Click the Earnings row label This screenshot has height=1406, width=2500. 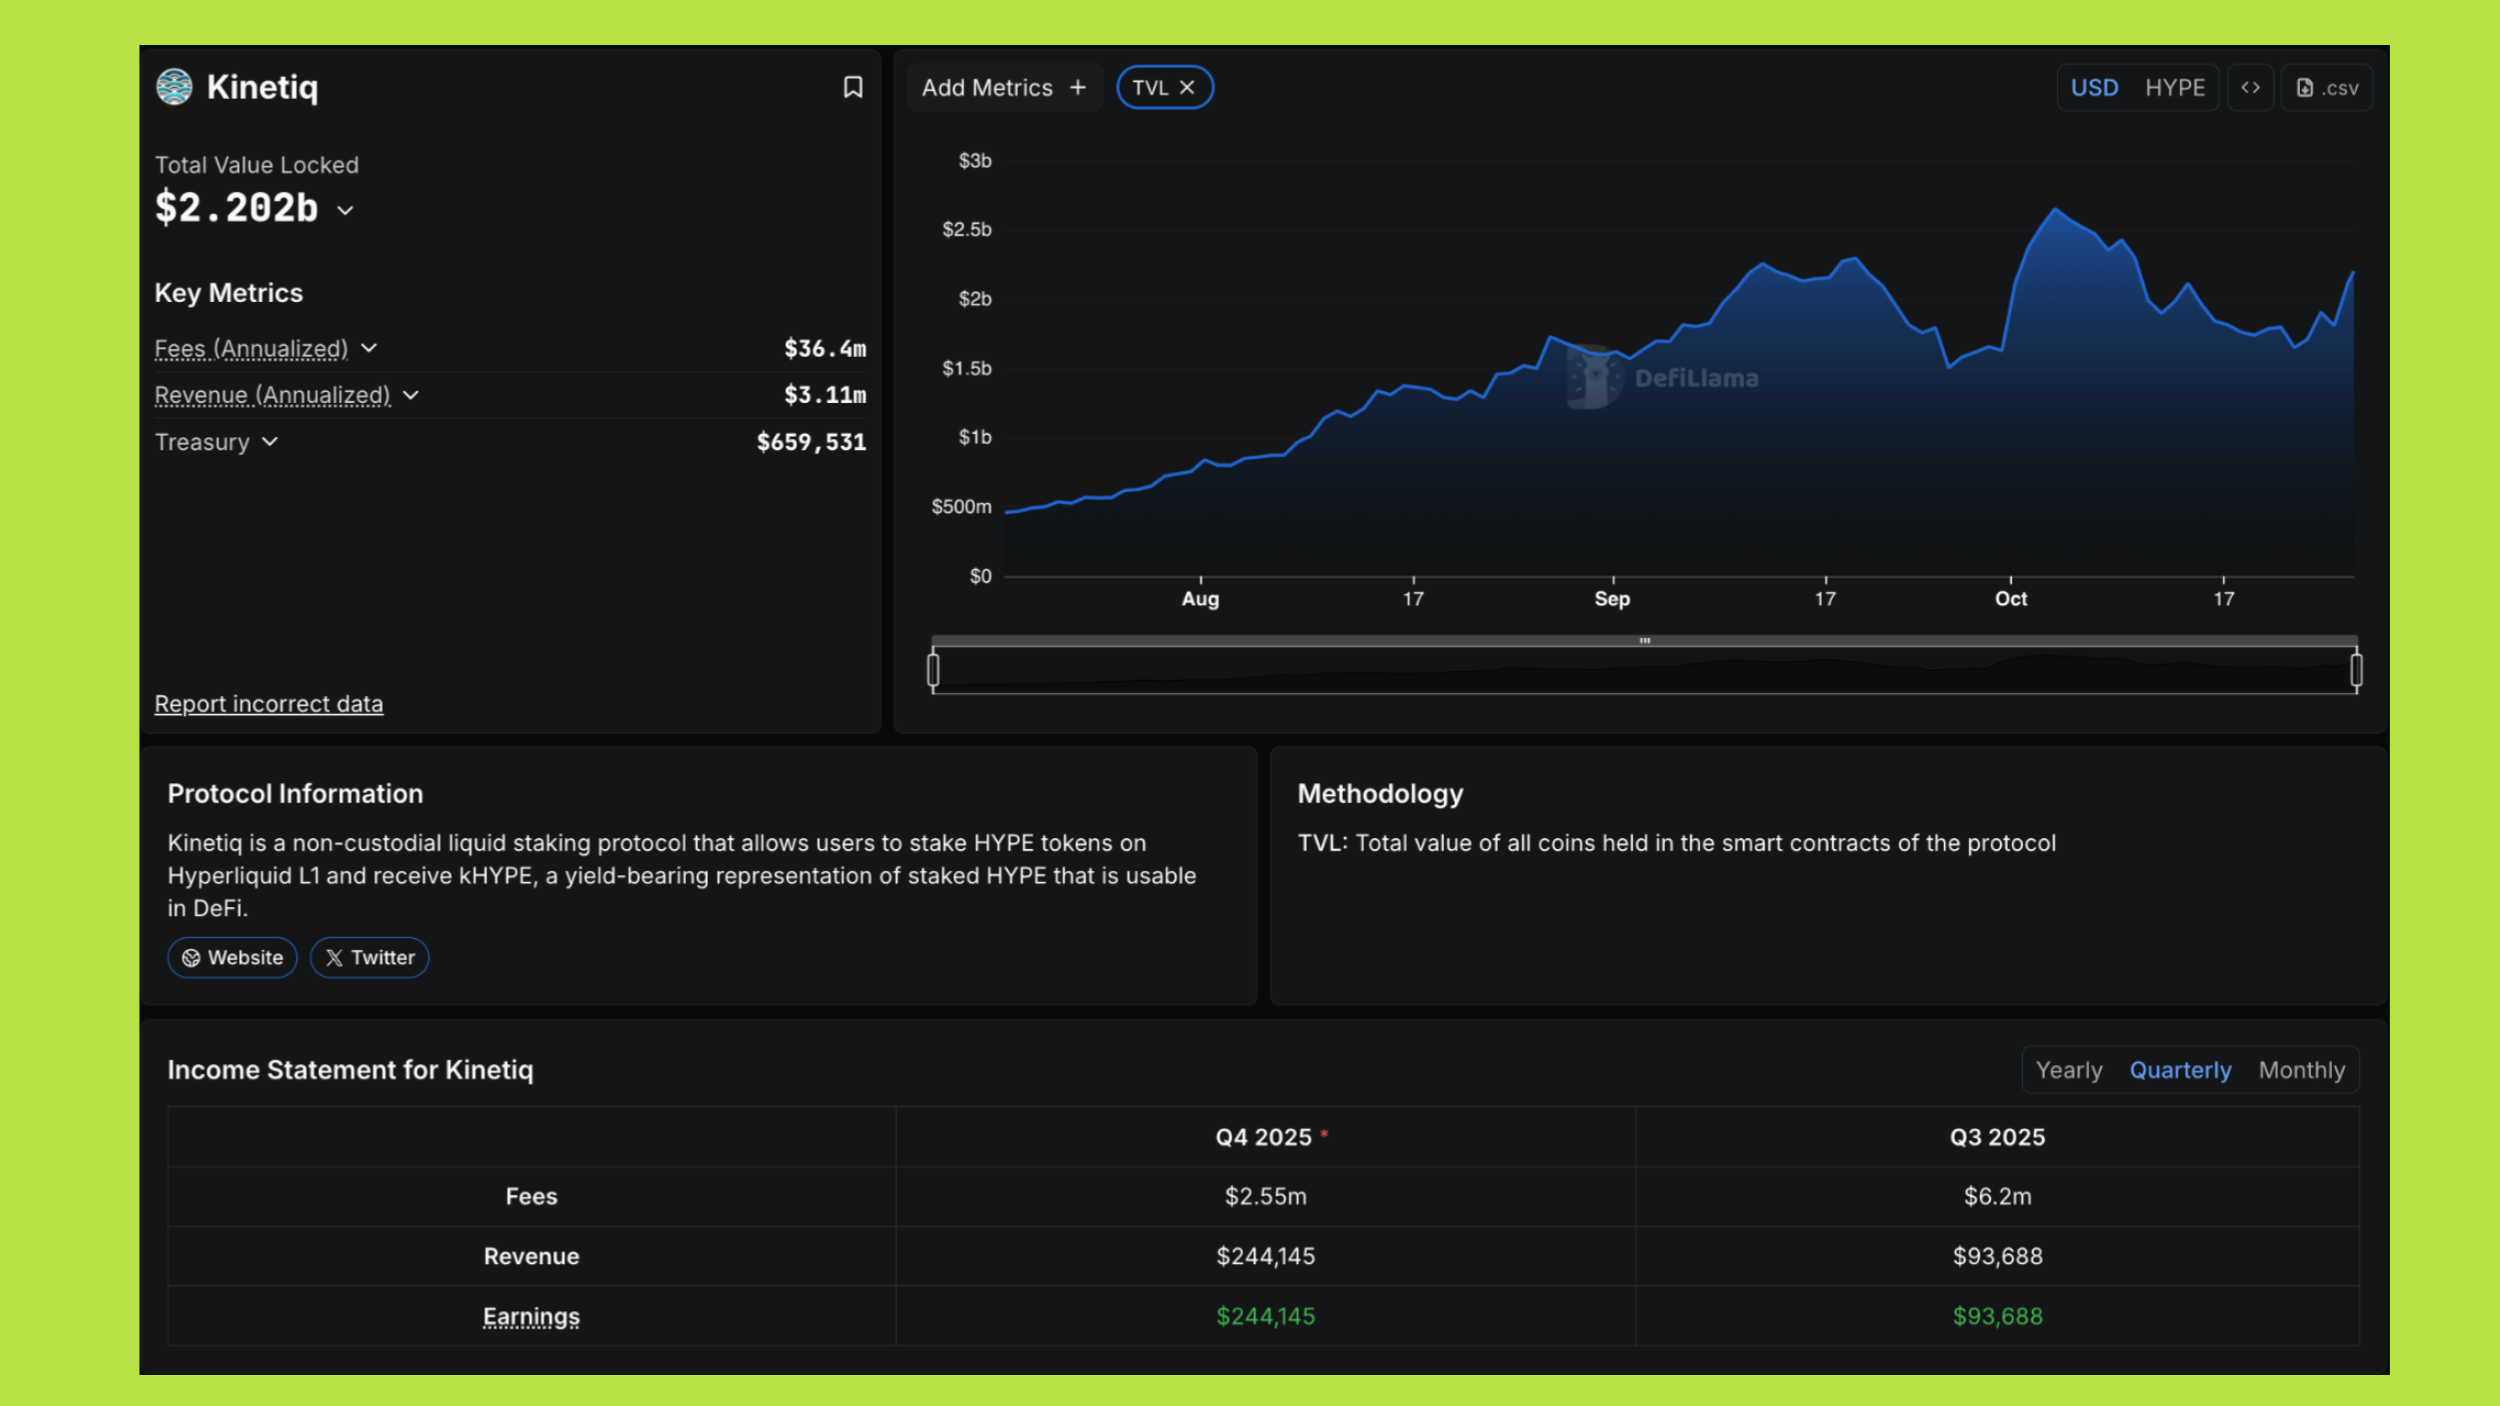point(531,1316)
